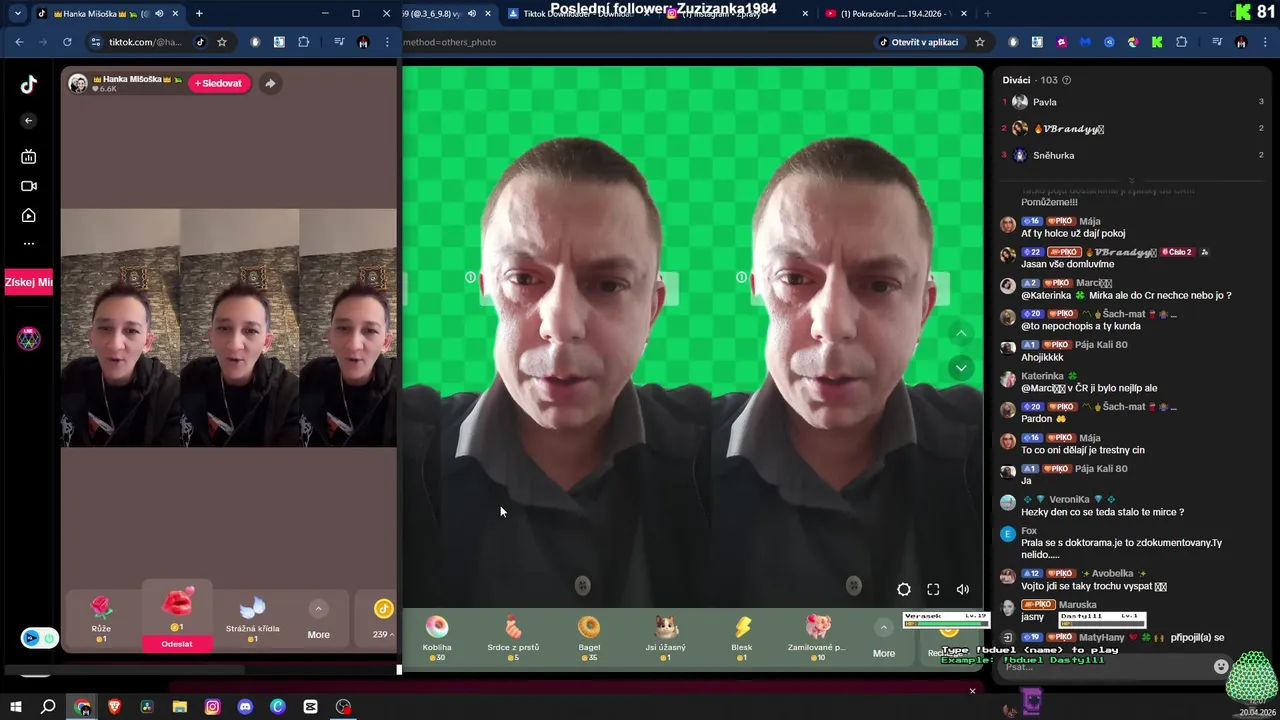Expand More gifts in the small window
This screenshot has width=1280, height=720.
(x=318, y=620)
